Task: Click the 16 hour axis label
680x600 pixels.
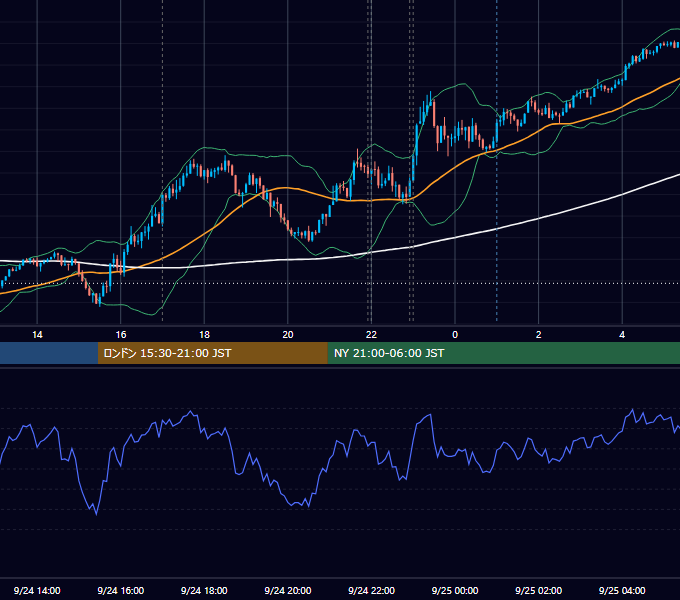Action: click(x=121, y=335)
